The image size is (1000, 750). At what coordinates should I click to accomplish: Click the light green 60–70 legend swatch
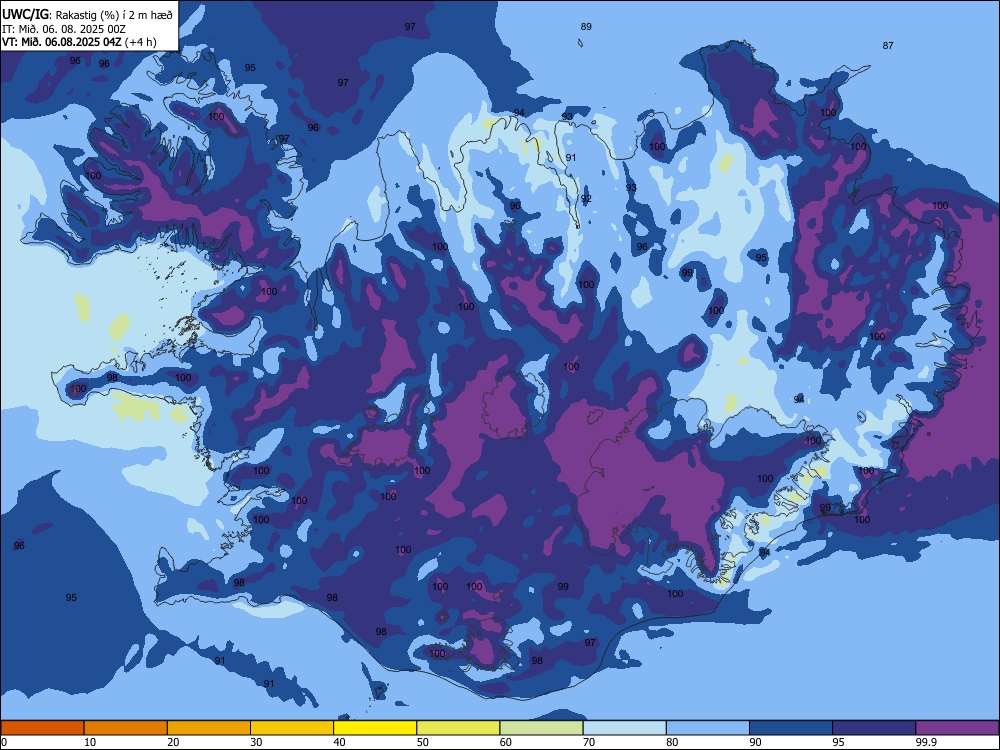tap(541, 728)
